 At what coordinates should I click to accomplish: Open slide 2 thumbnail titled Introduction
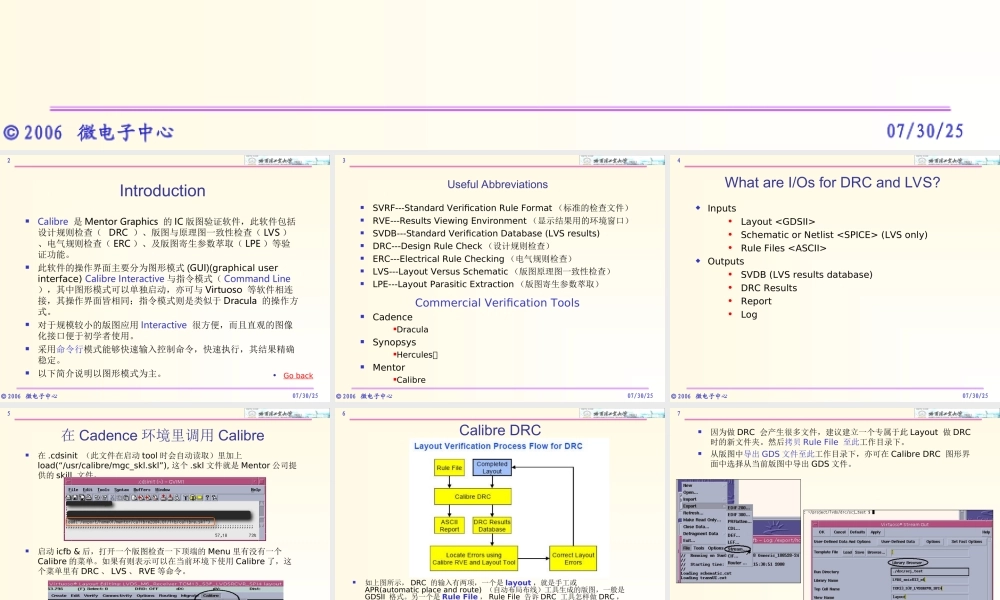pos(165,277)
